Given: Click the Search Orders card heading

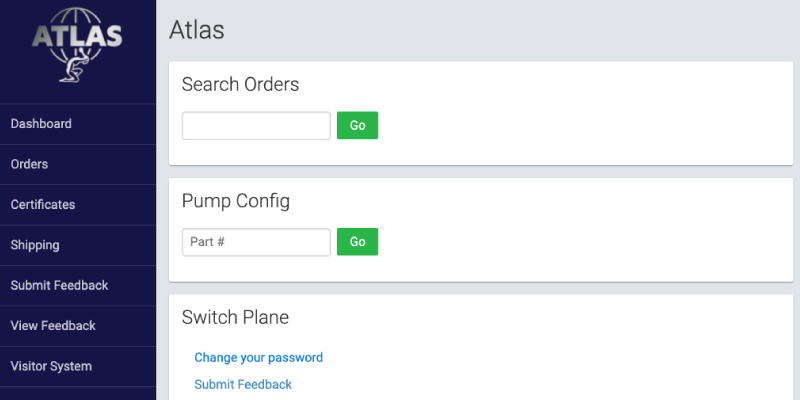Looking at the screenshot, I should click(240, 84).
